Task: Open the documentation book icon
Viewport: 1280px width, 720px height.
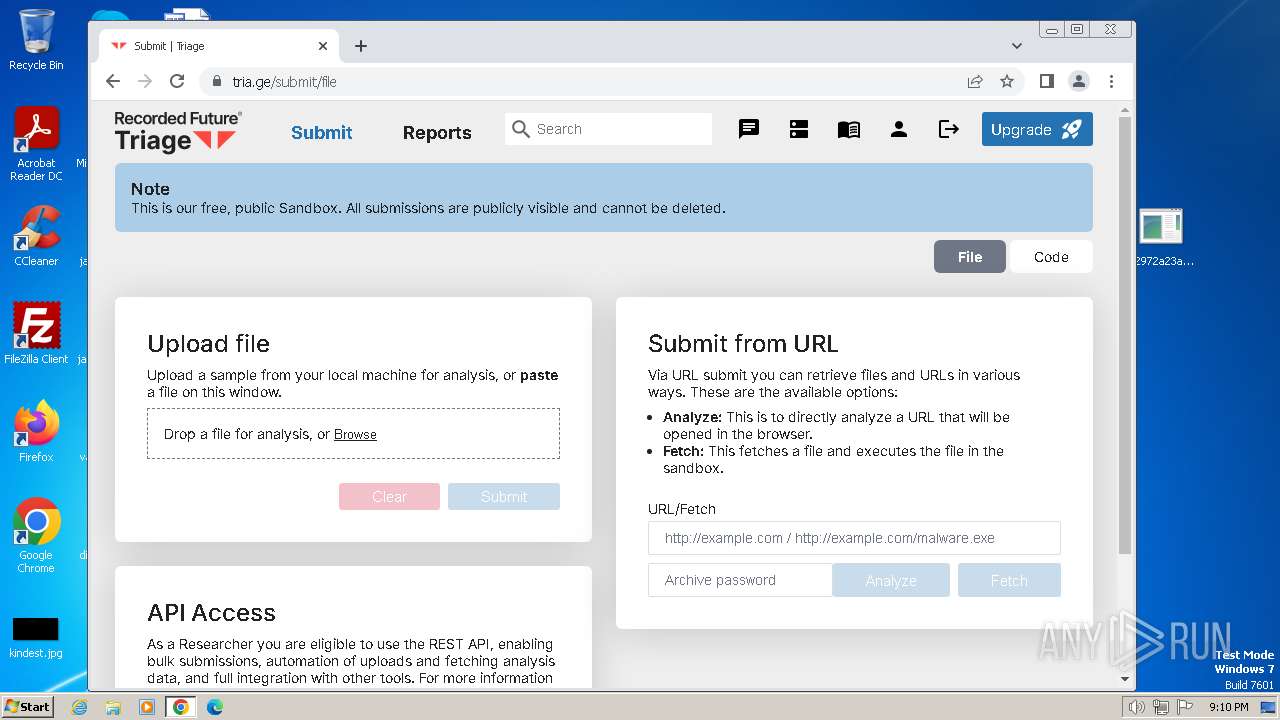Action: (849, 129)
